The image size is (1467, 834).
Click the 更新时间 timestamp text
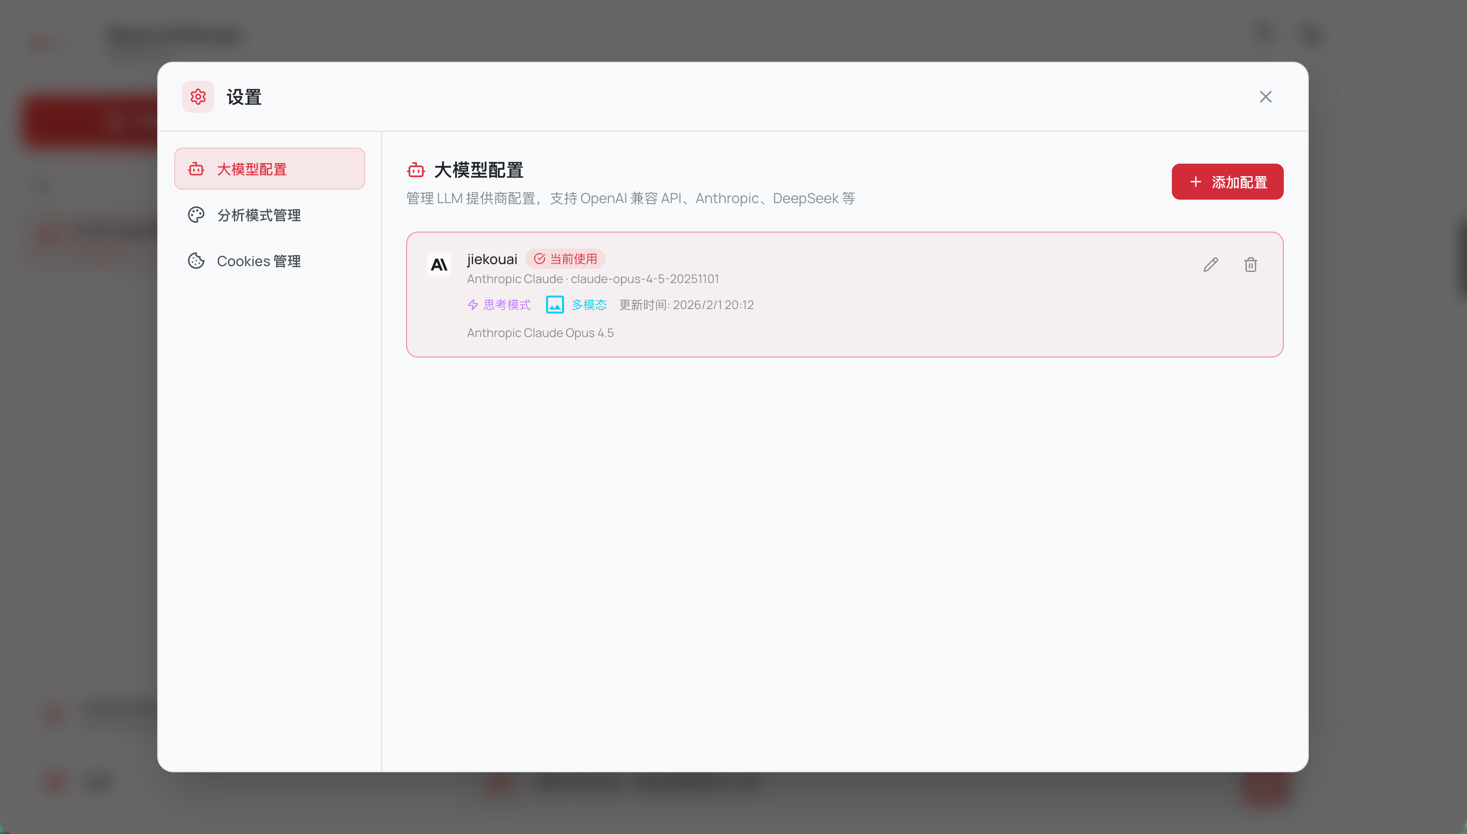click(x=686, y=305)
